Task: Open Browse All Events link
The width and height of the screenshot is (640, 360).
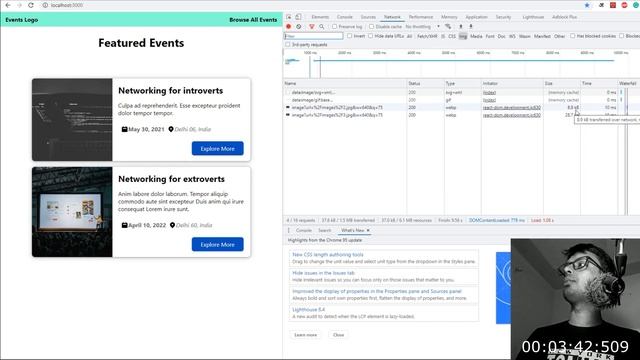Action: pos(253,20)
